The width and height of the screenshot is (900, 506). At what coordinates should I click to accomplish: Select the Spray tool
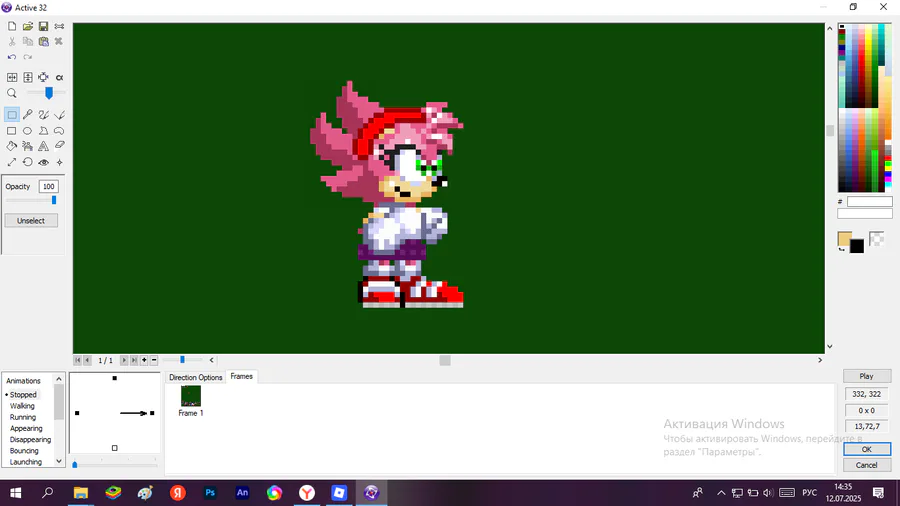point(28,146)
